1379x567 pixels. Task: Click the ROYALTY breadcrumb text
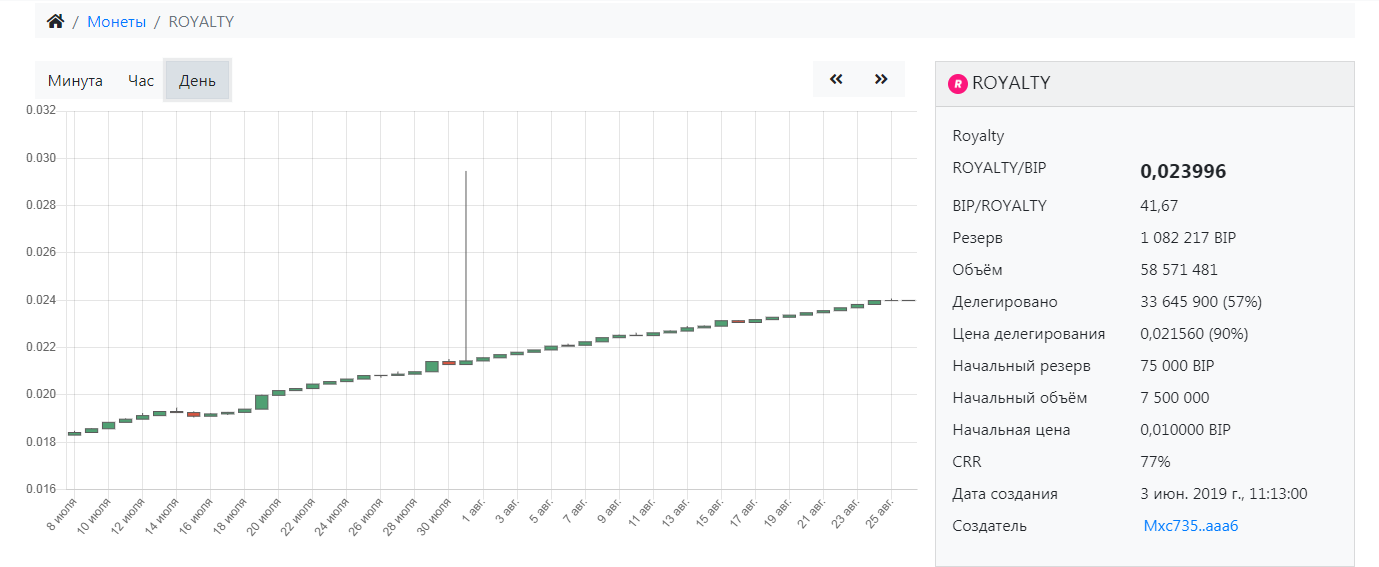(201, 21)
